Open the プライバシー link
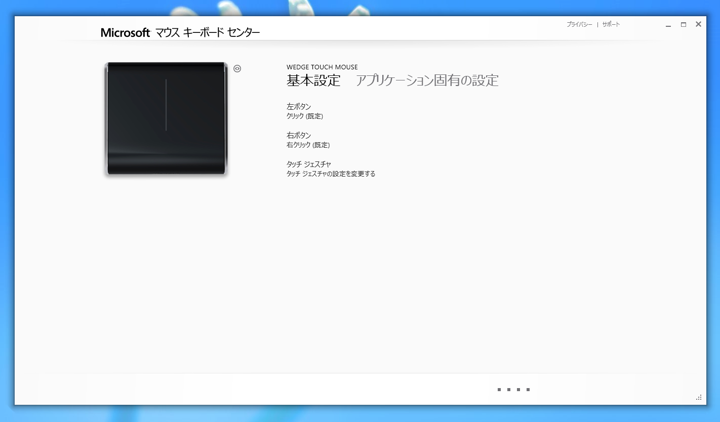 pos(579,24)
